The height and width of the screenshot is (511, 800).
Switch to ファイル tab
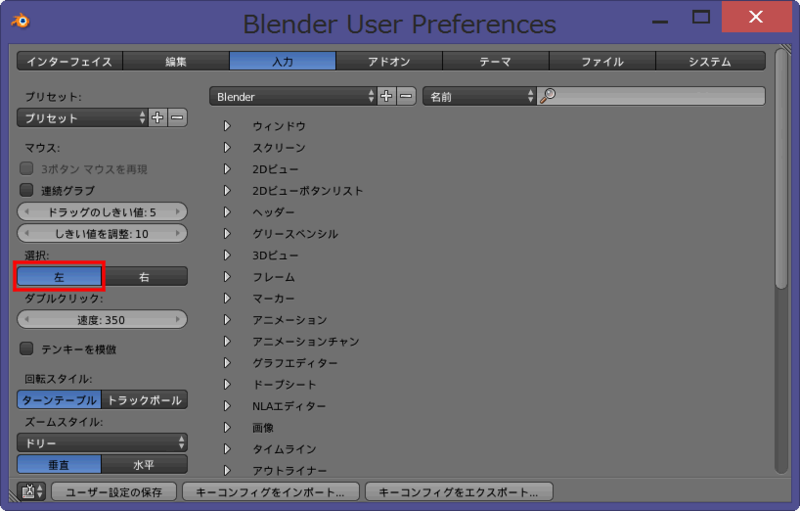click(x=602, y=61)
